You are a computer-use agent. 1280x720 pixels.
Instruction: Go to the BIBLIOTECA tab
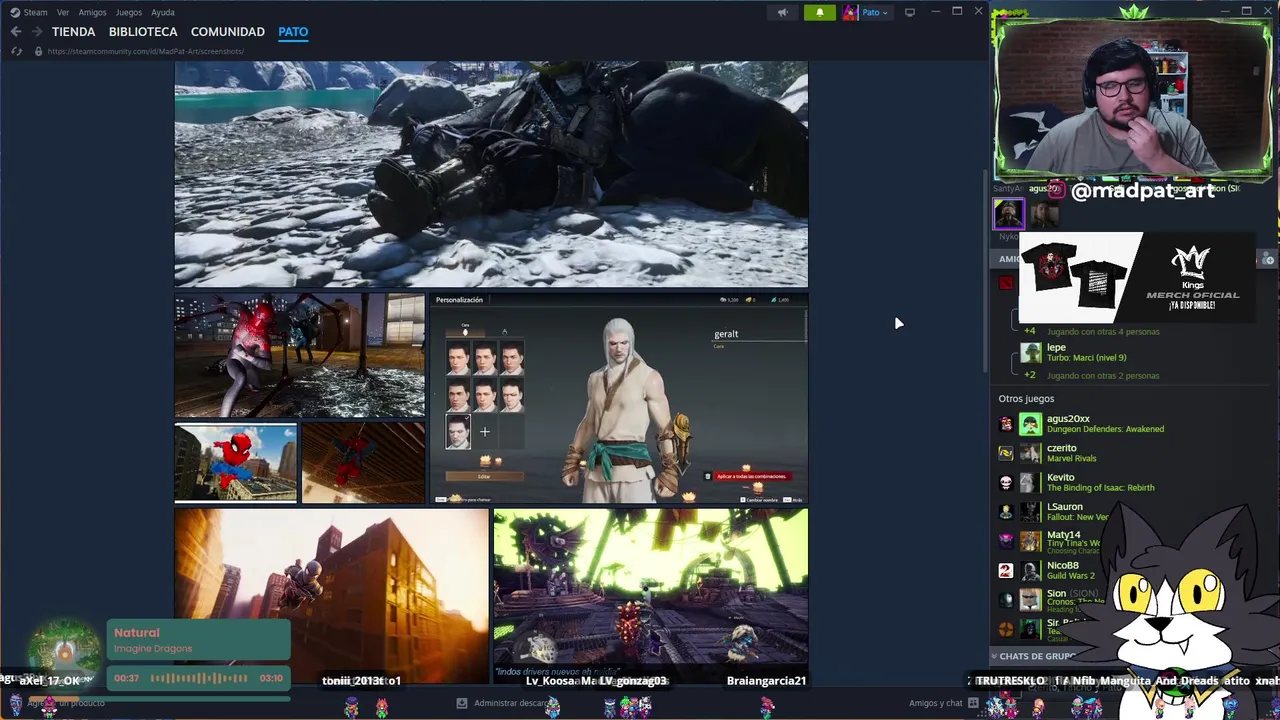tap(143, 32)
